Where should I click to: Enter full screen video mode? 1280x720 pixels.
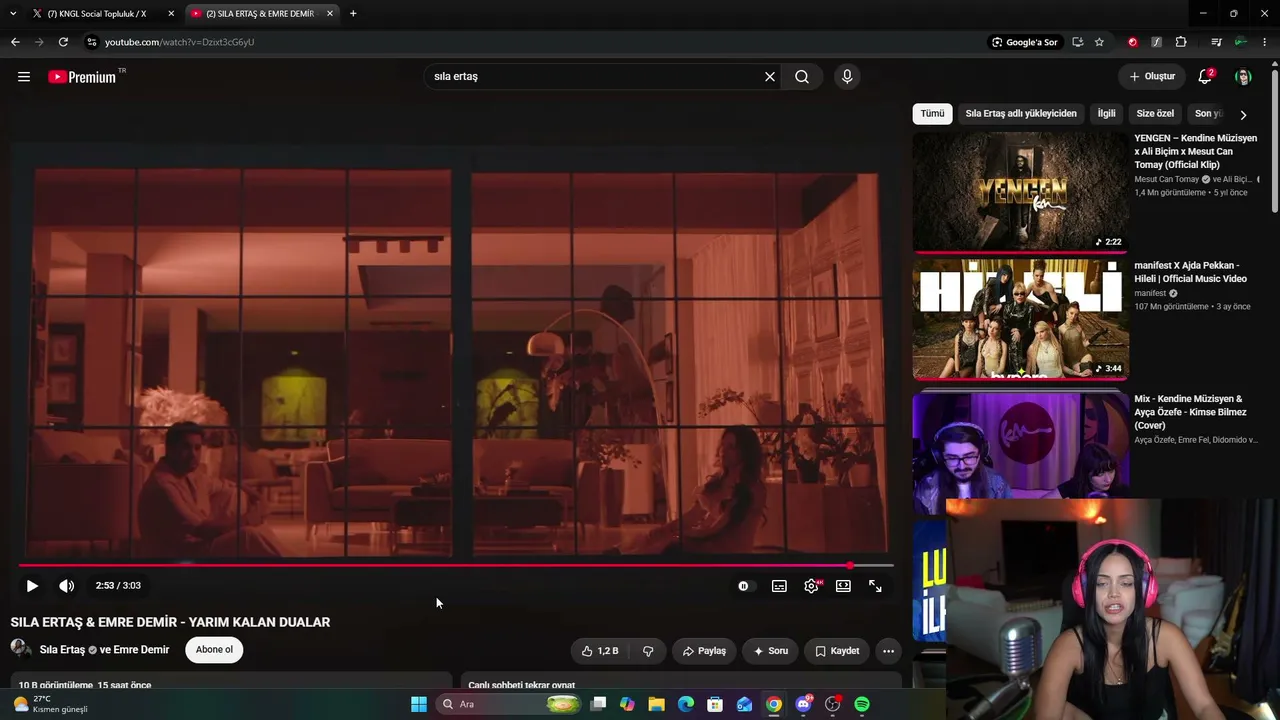click(875, 586)
